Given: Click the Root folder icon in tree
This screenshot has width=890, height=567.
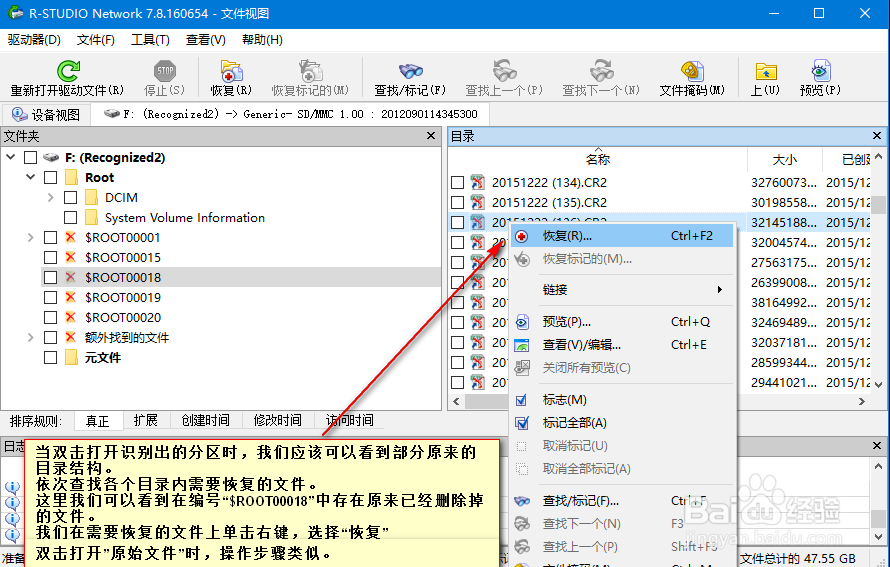Looking at the screenshot, I should click(72, 178).
